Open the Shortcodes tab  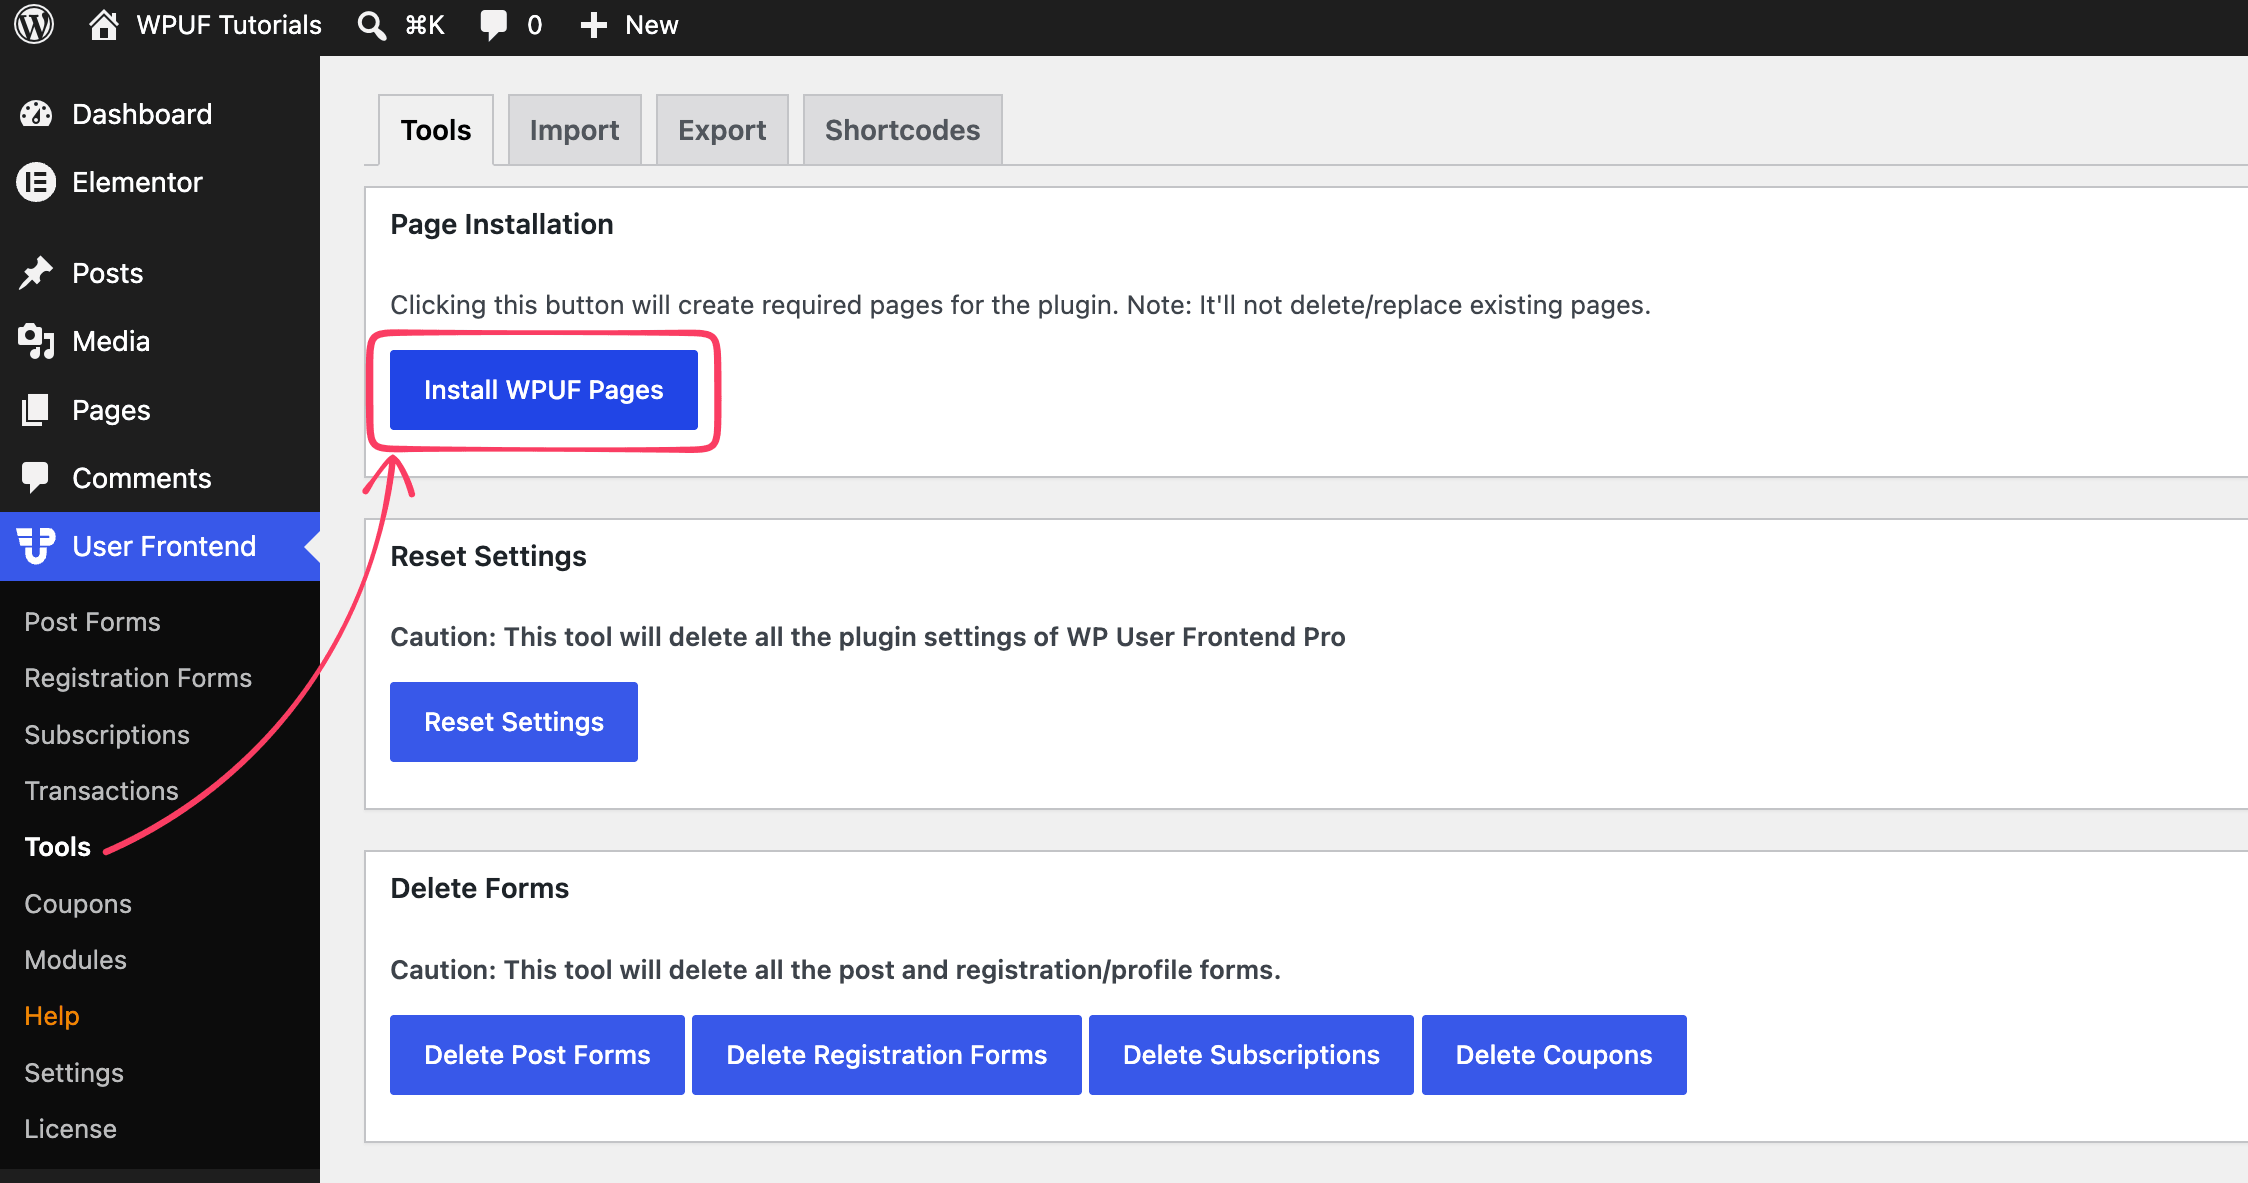(902, 130)
